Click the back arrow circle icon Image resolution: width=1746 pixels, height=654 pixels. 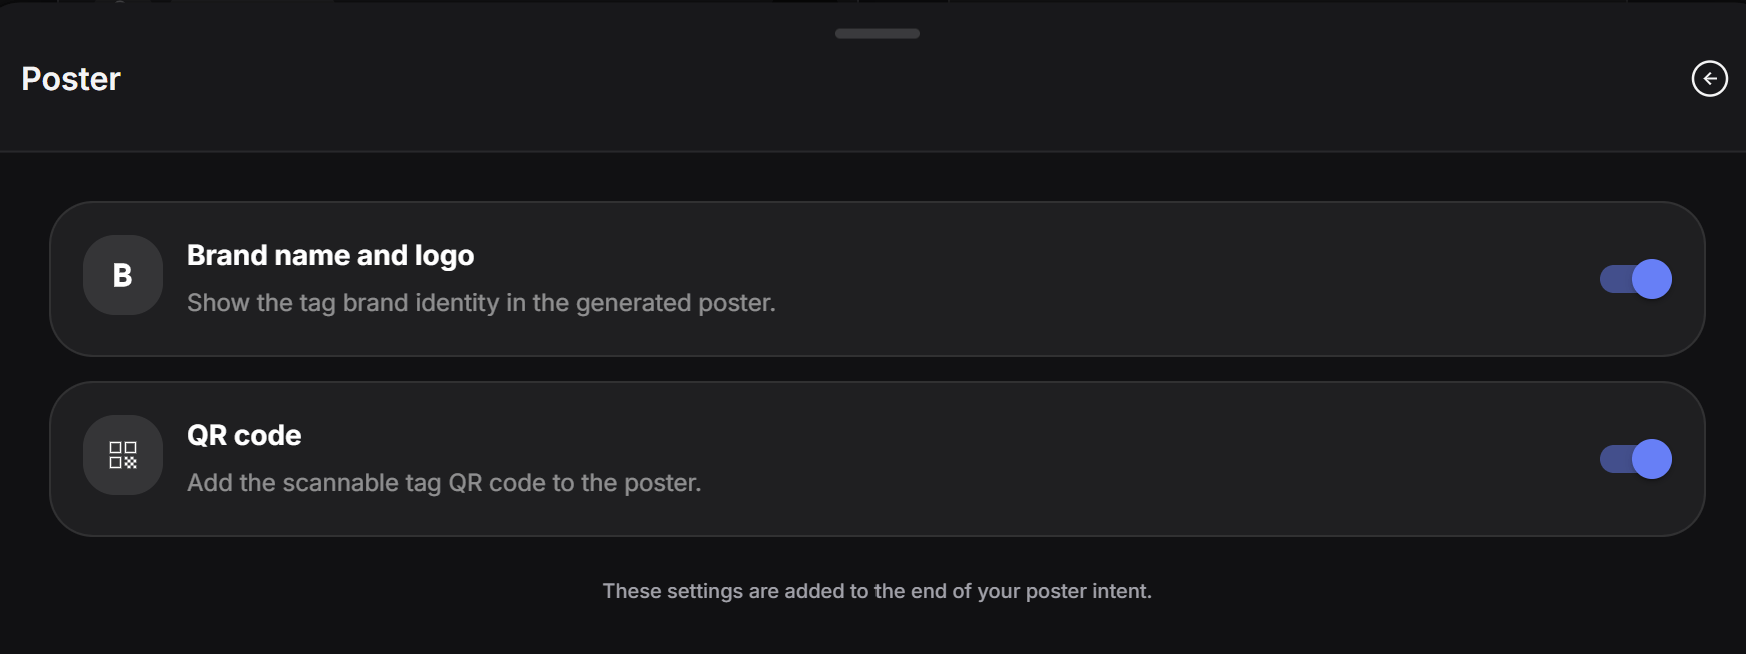pyautogui.click(x=1709, y=78)
